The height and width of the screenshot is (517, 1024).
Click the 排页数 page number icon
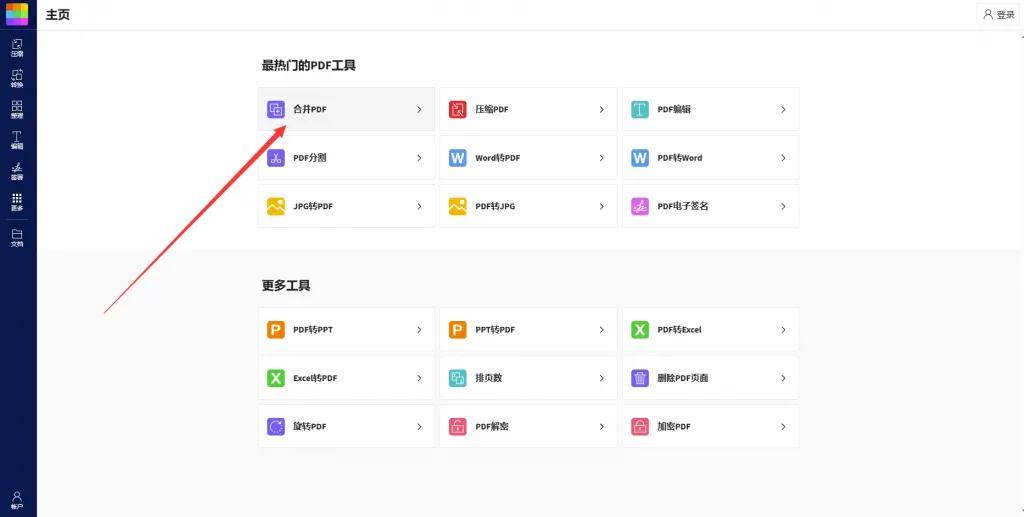pyautogui.click(x=458, y=378)
